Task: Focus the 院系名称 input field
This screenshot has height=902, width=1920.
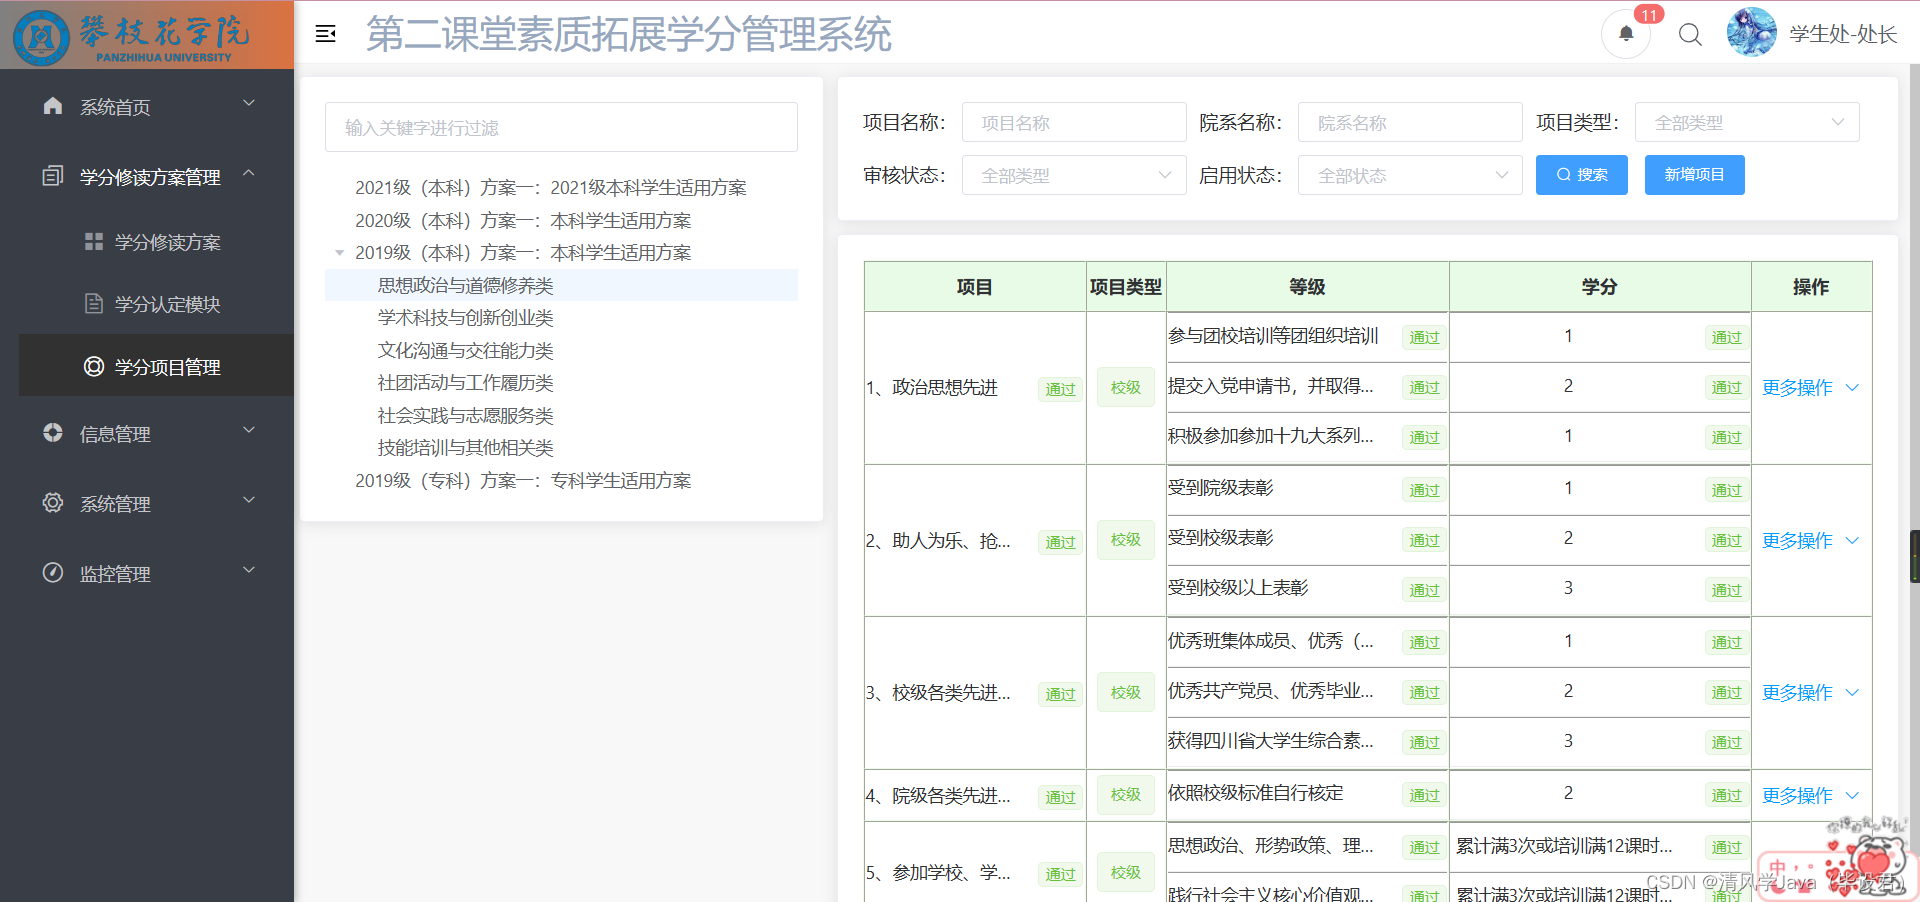Action: (1410, 122)
